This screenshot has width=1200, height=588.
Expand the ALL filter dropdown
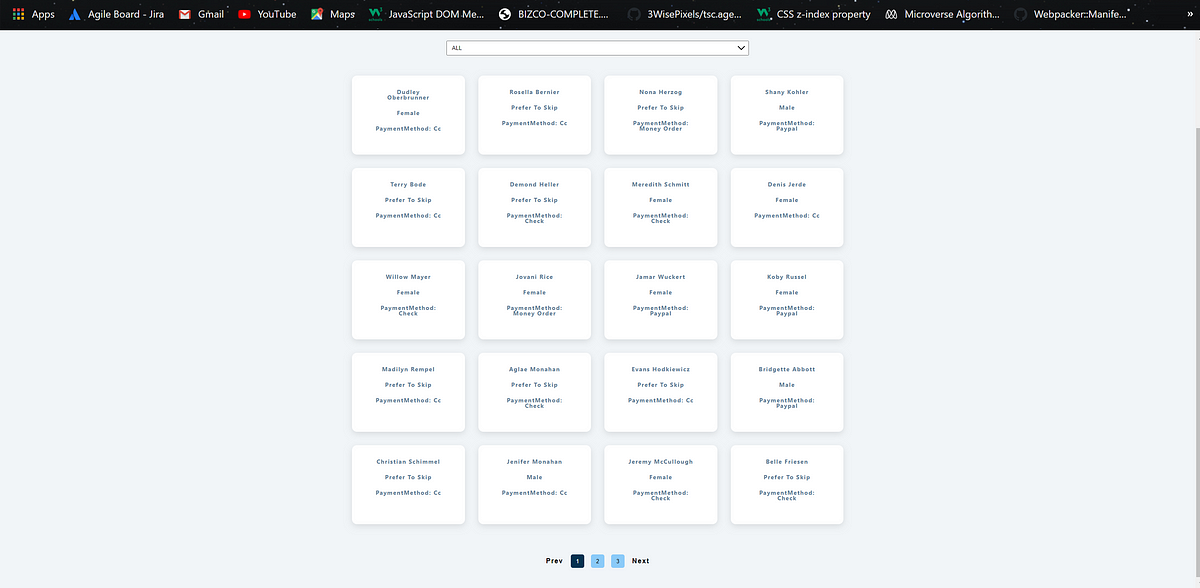(597, 48)
